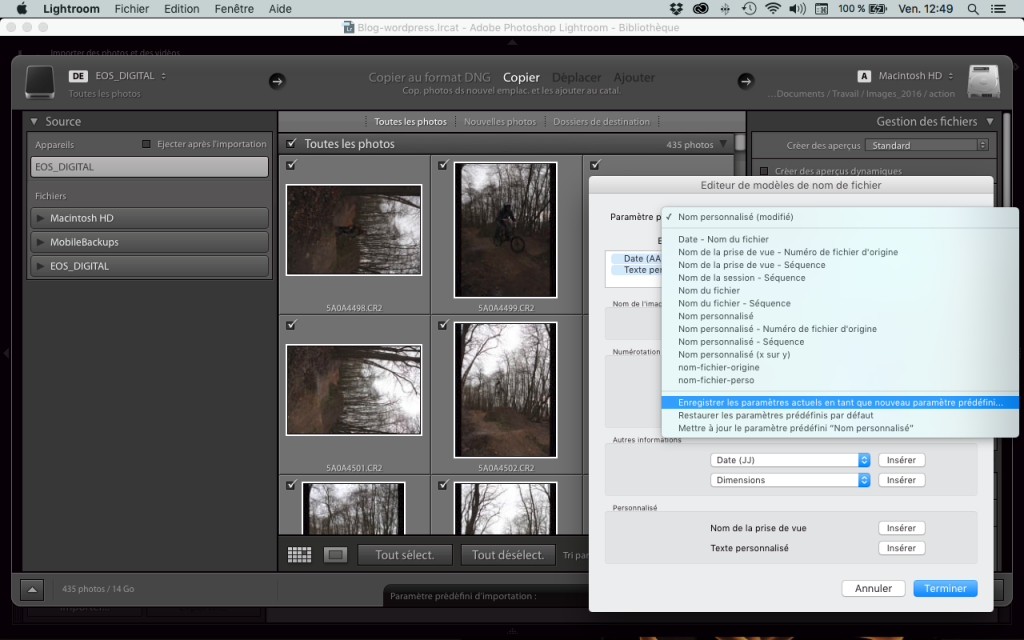Switch to loupe view icon
Image resolution: width=1024 pixels, height=640 pixels.
tap(336, 554)
